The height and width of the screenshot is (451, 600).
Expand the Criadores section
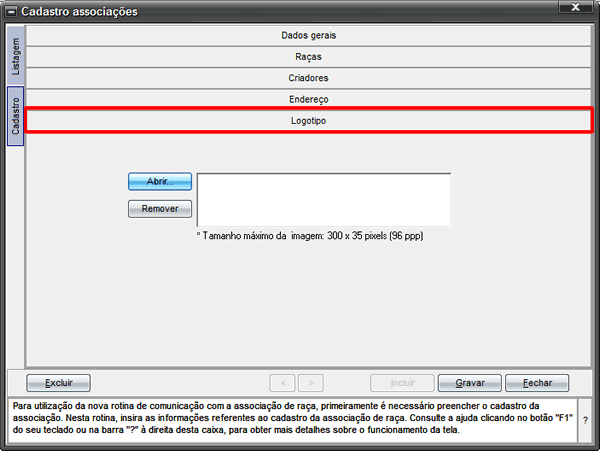(308, 78)
